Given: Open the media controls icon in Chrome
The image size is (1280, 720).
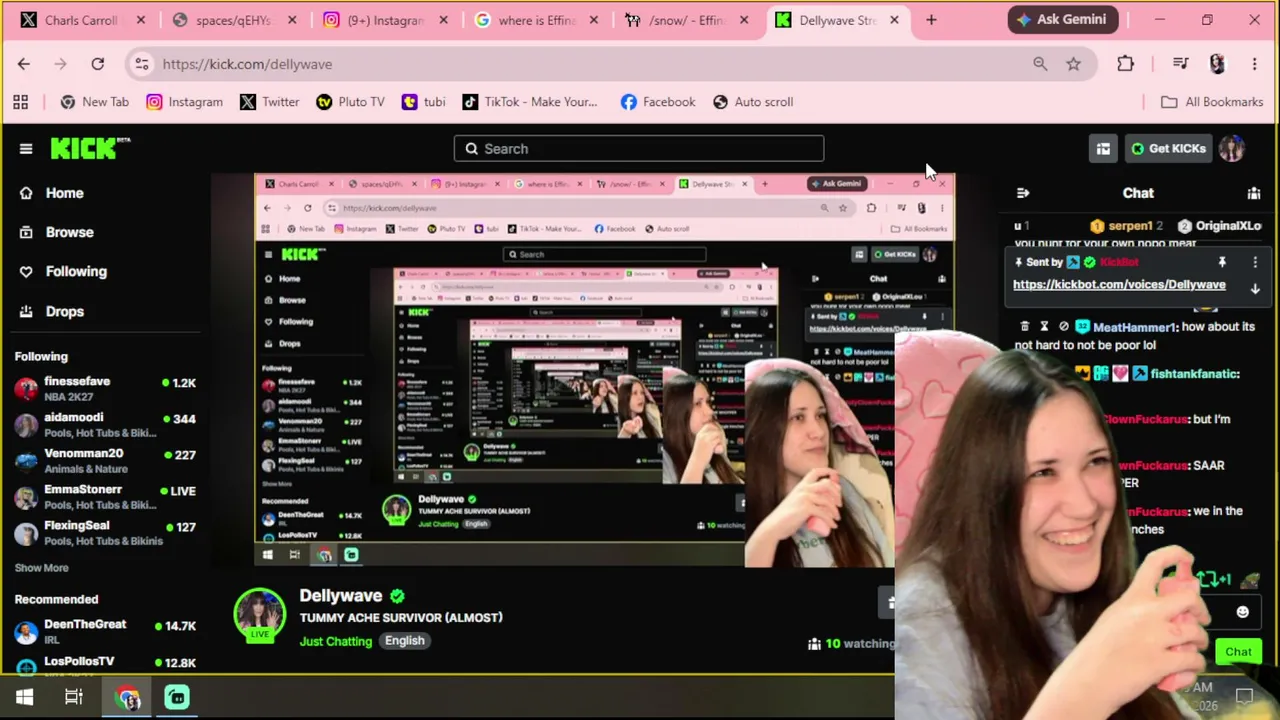Looking at the screenshot, I should tap(1181, 64).
